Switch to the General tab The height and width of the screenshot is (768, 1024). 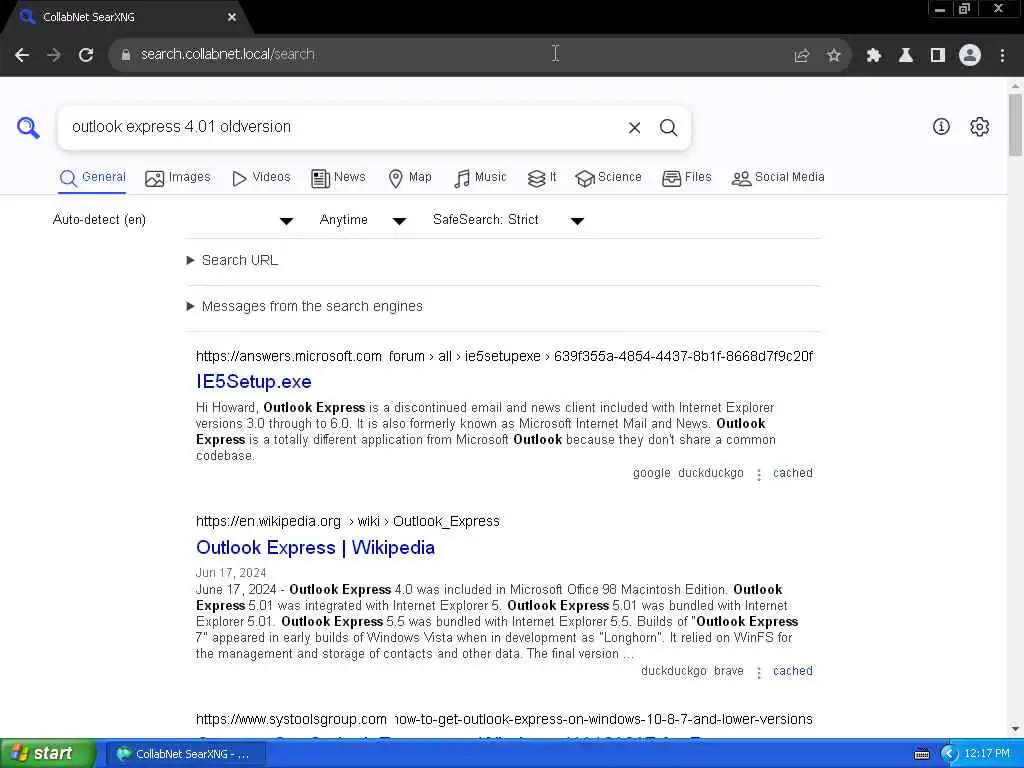point(93,178)
